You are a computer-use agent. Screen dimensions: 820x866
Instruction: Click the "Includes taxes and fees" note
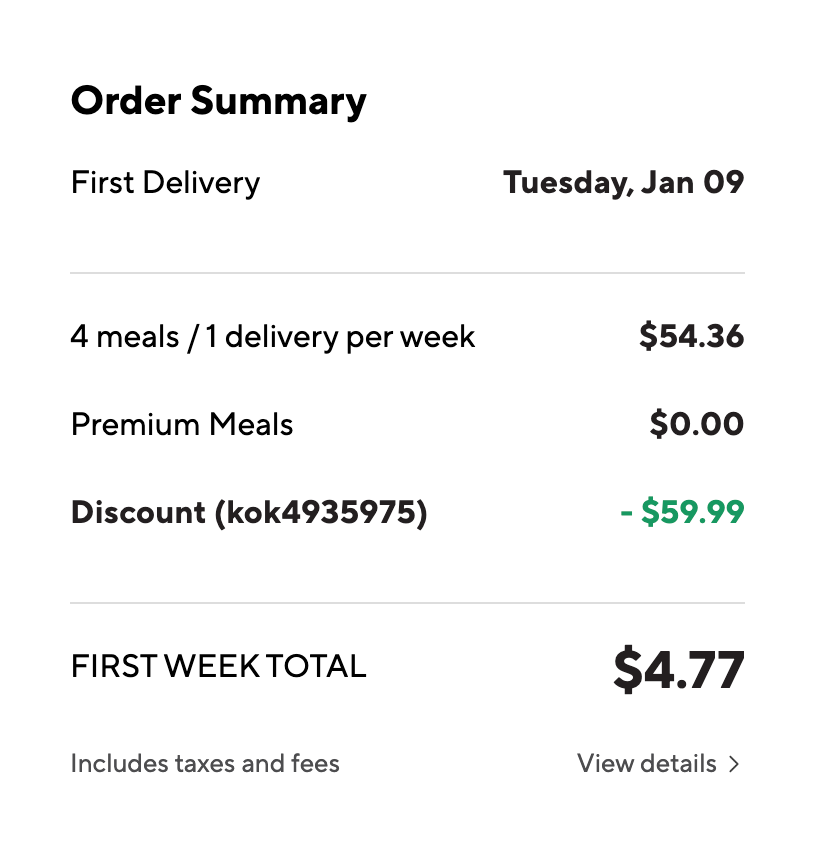coord(205,764)
